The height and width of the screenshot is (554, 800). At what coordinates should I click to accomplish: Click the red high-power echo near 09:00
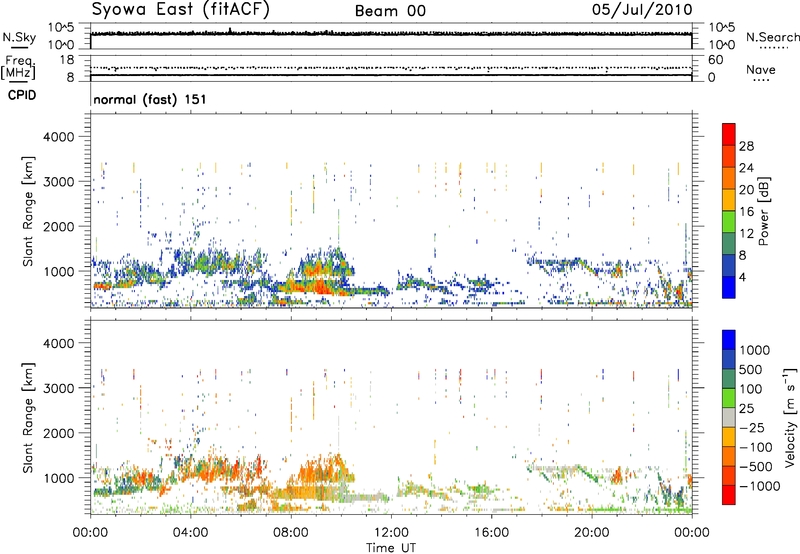click(319, 287)
